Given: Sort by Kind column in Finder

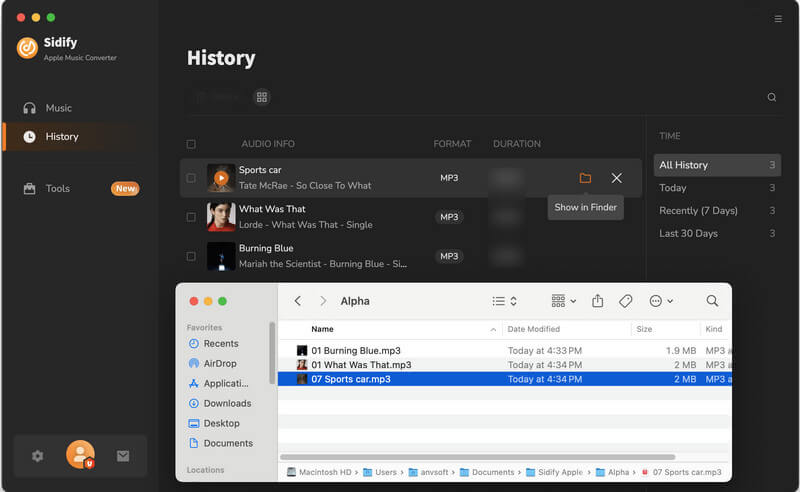Looking at the screenshot, I should [x=713, y=329].
